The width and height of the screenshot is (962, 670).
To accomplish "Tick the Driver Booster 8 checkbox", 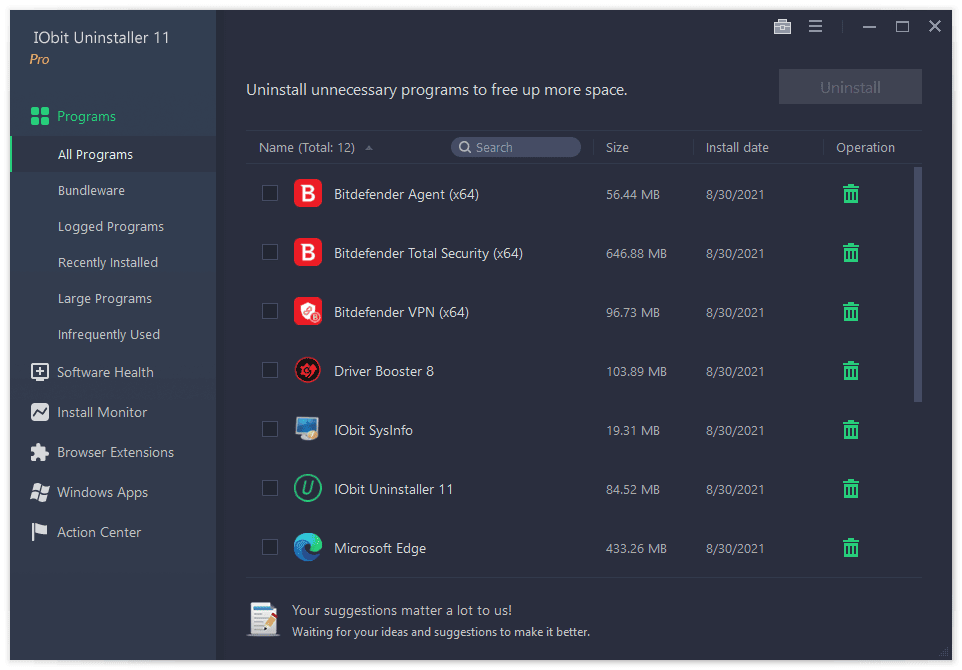I will pos(270,370).
